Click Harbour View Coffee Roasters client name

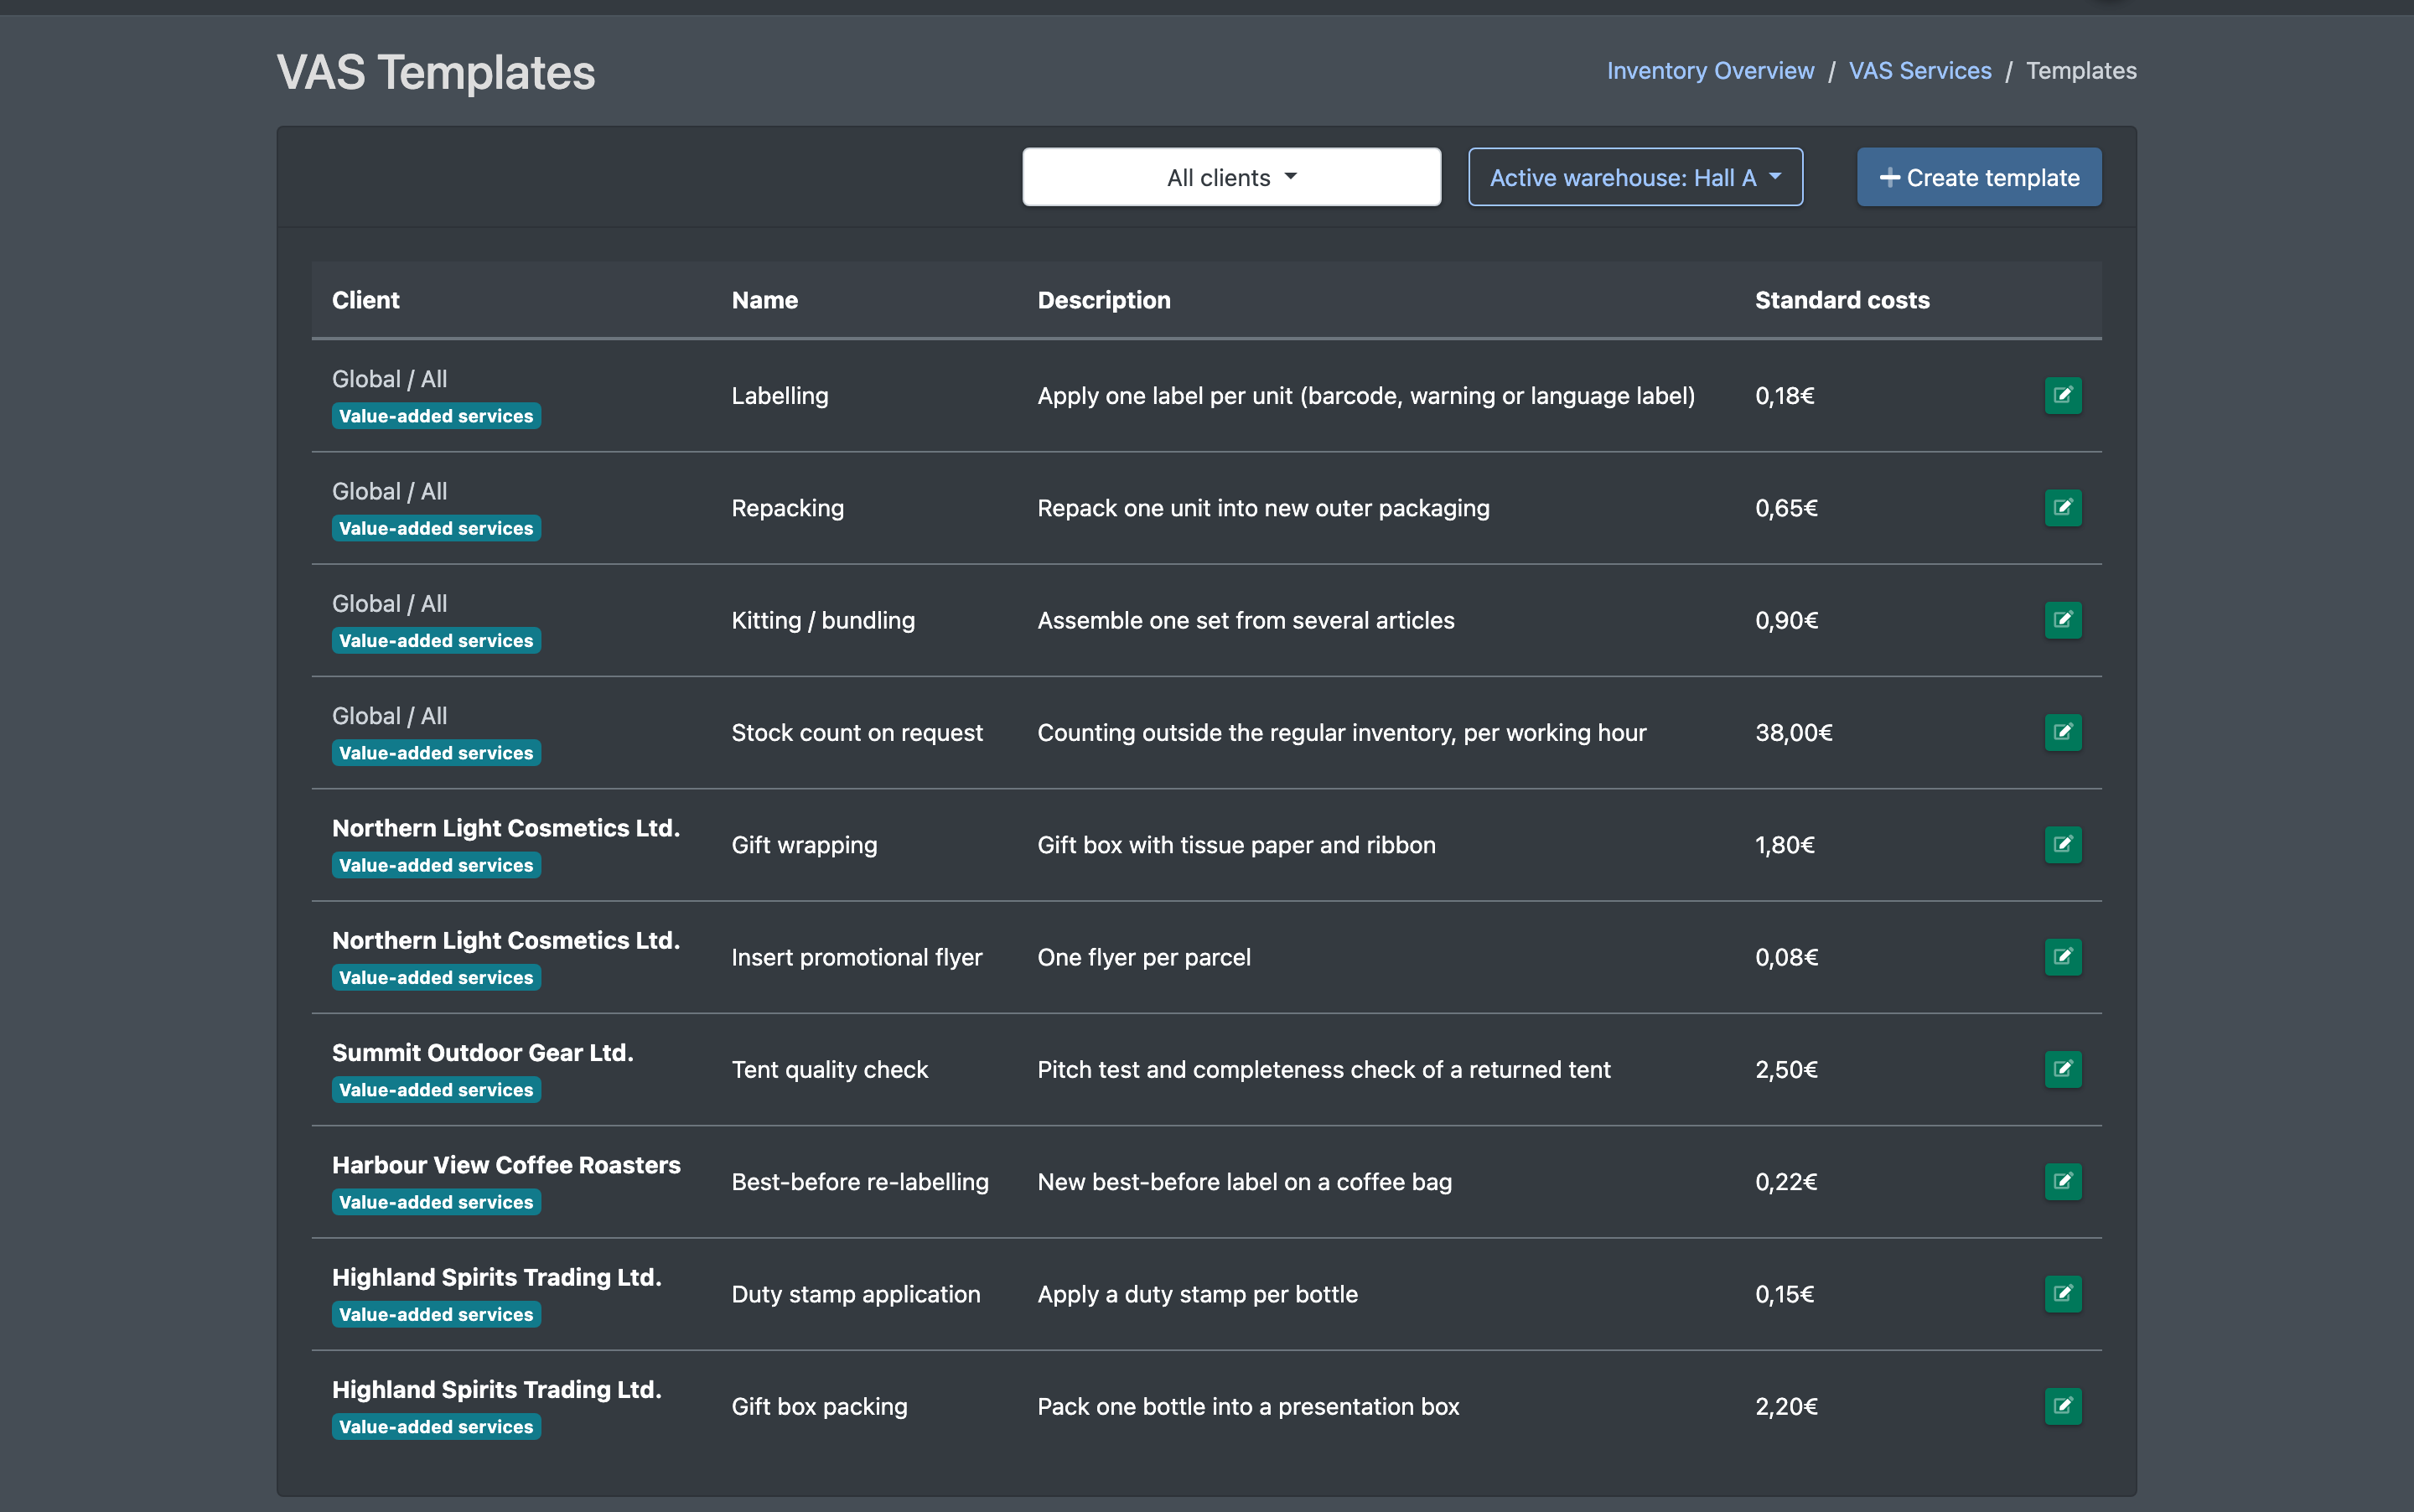(x=506, y=1165)
